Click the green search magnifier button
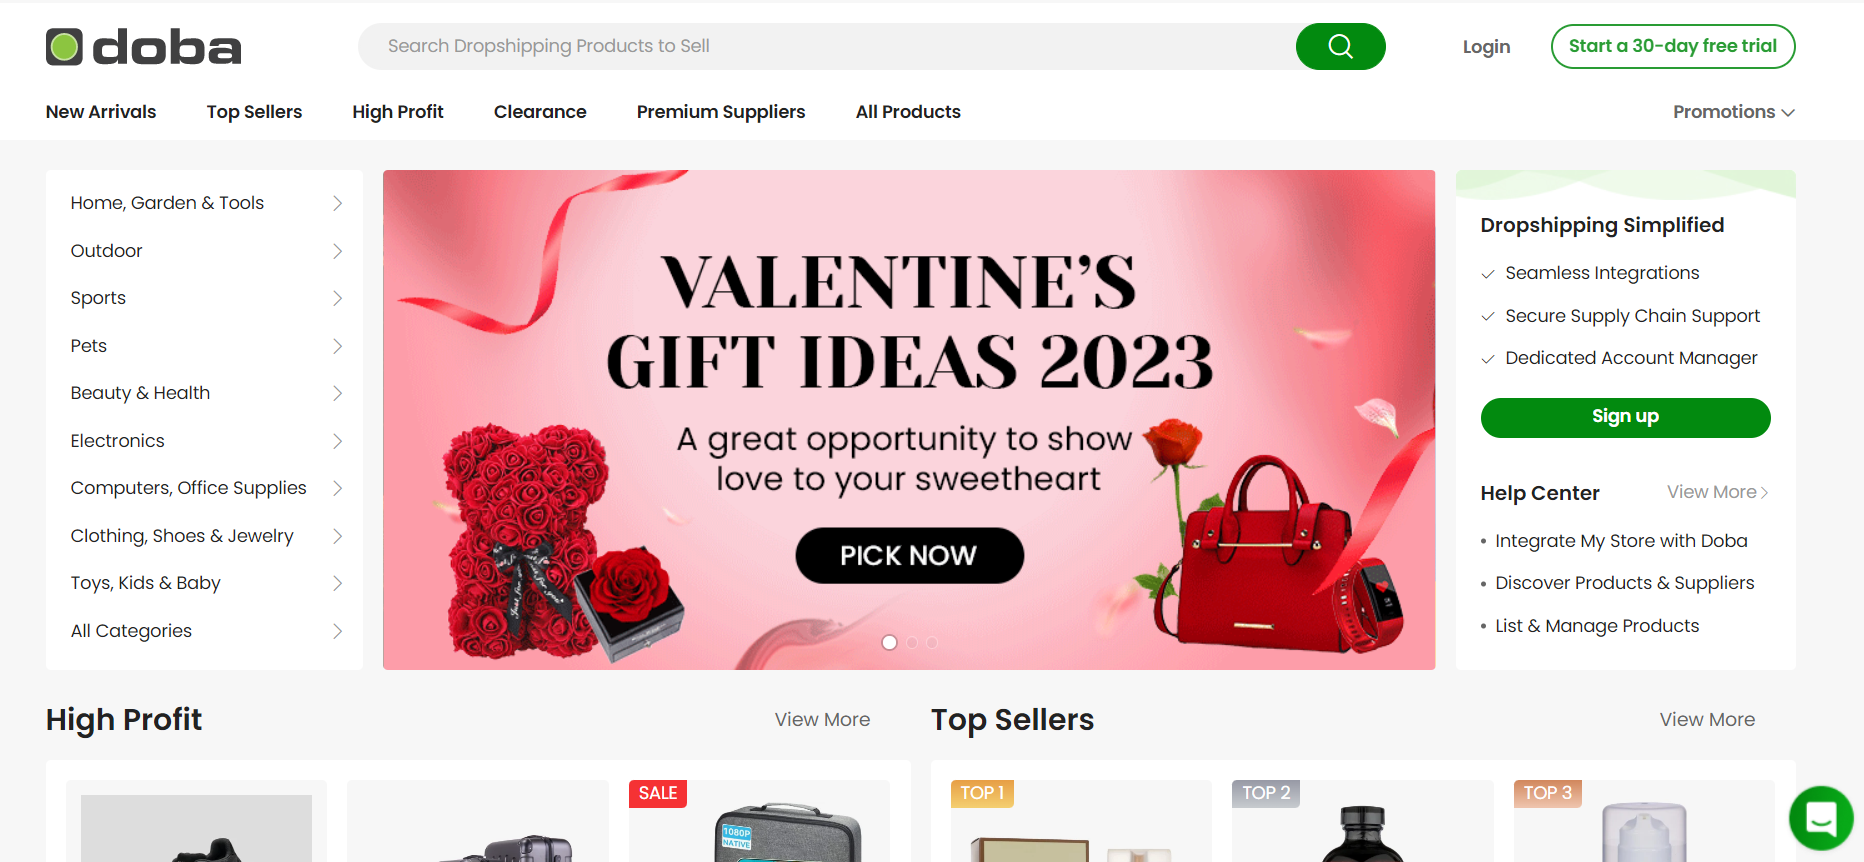This screenshot has height=862, width=1864. tap(1340, 46)
